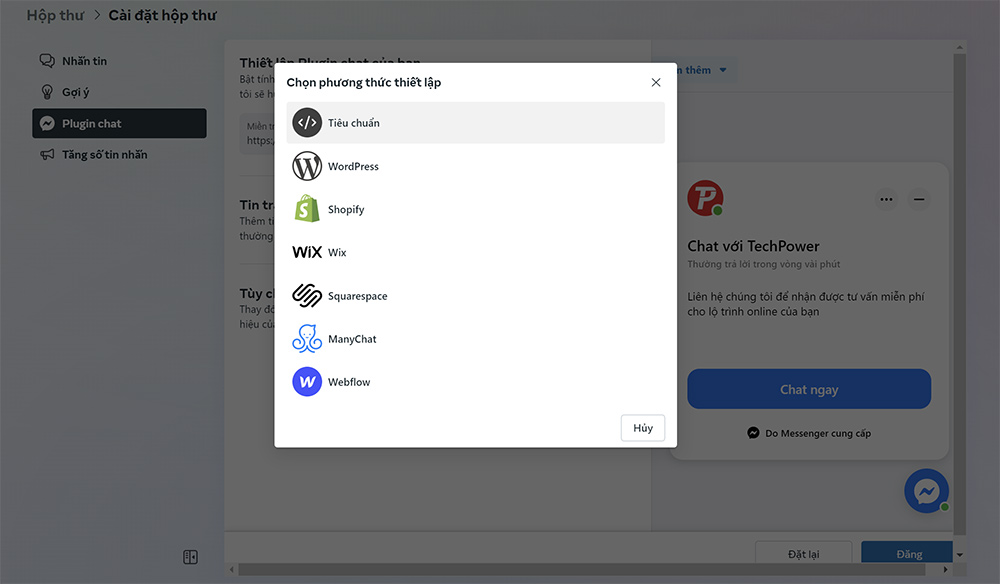Pick the Webflow logo icon

pyautogui.click(x=307, y=382)
